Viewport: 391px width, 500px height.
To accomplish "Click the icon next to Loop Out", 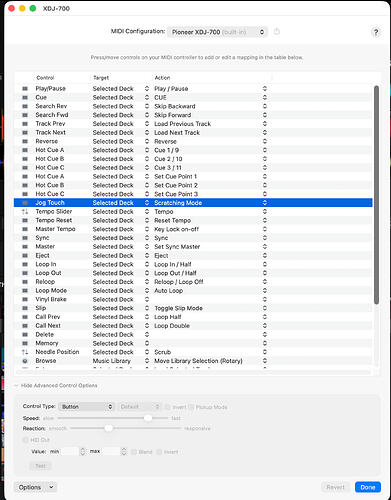I will click(25, 273).
